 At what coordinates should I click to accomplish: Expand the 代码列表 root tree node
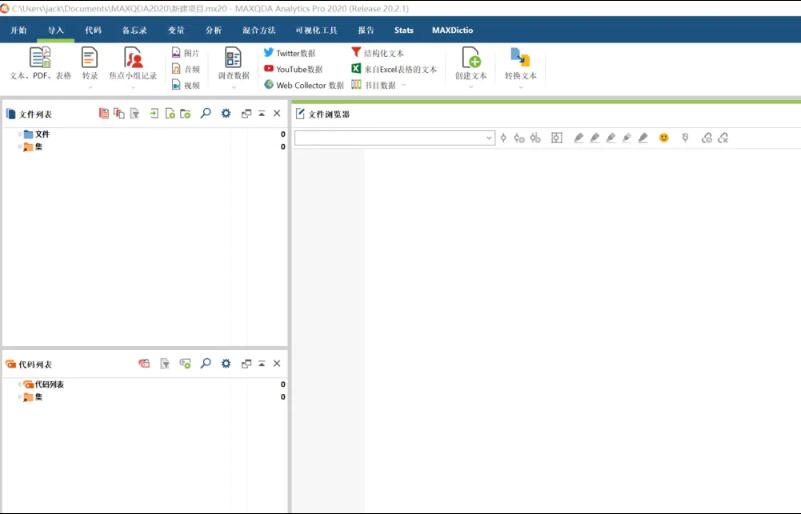[20, 384]
